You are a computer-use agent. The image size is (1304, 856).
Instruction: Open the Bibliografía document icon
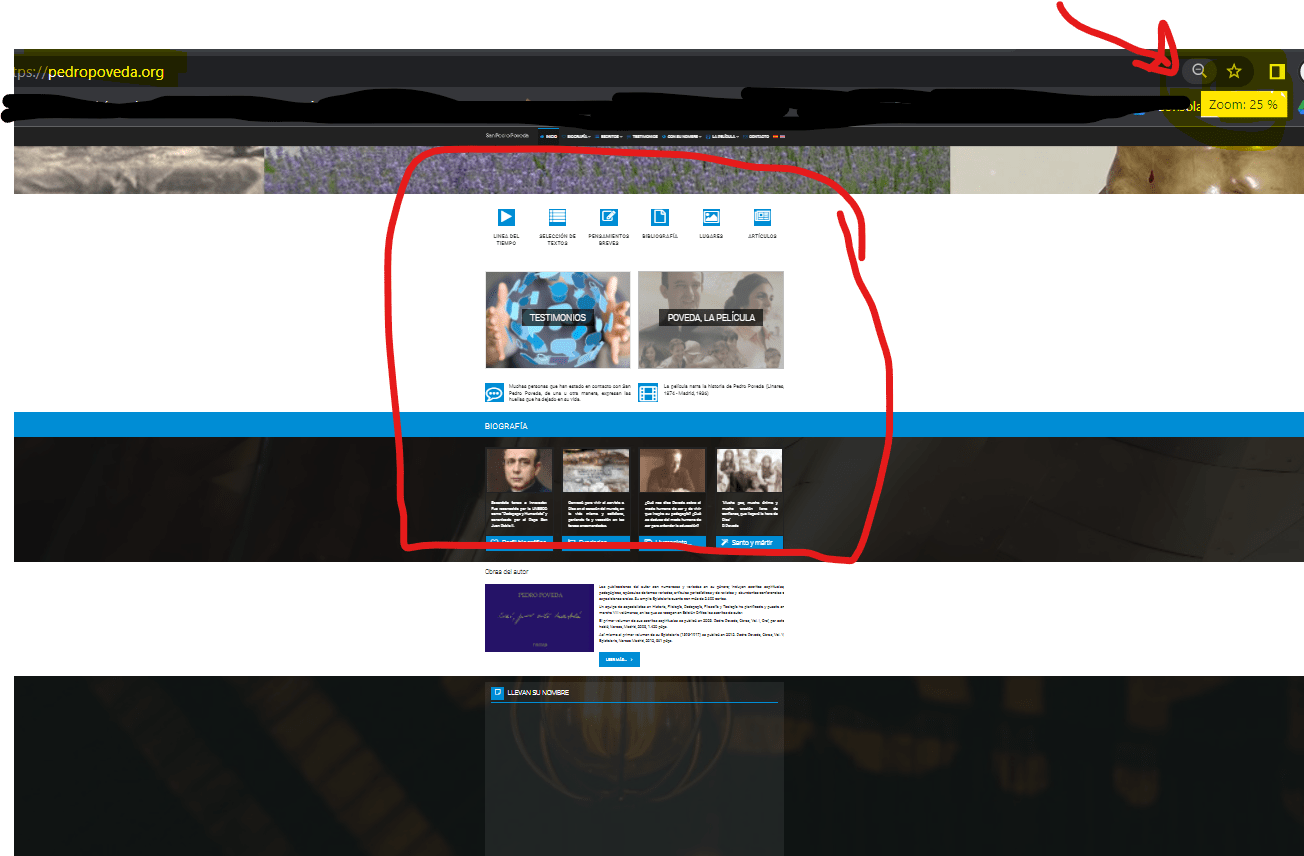[x=659, y=217]
